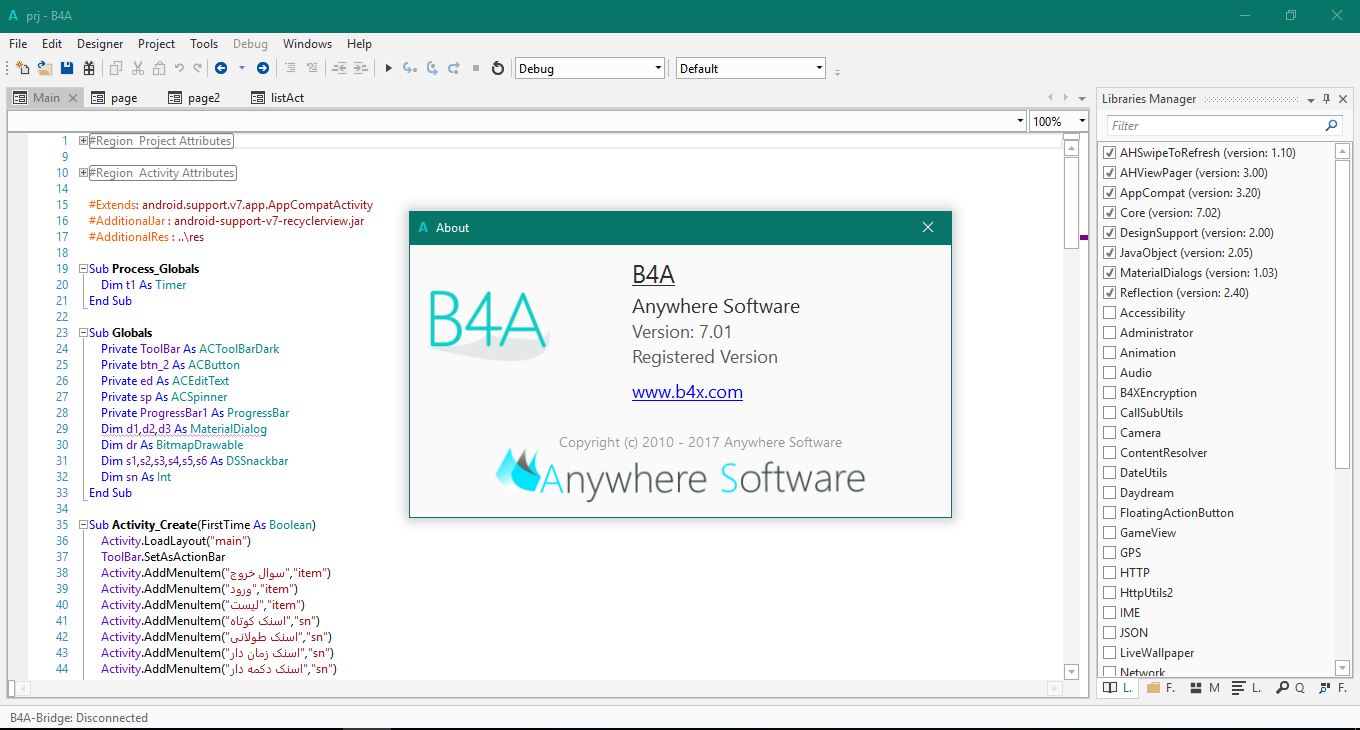The image size is (1360, 730).
Task: Close the About dialog
Action: [927, 227]
